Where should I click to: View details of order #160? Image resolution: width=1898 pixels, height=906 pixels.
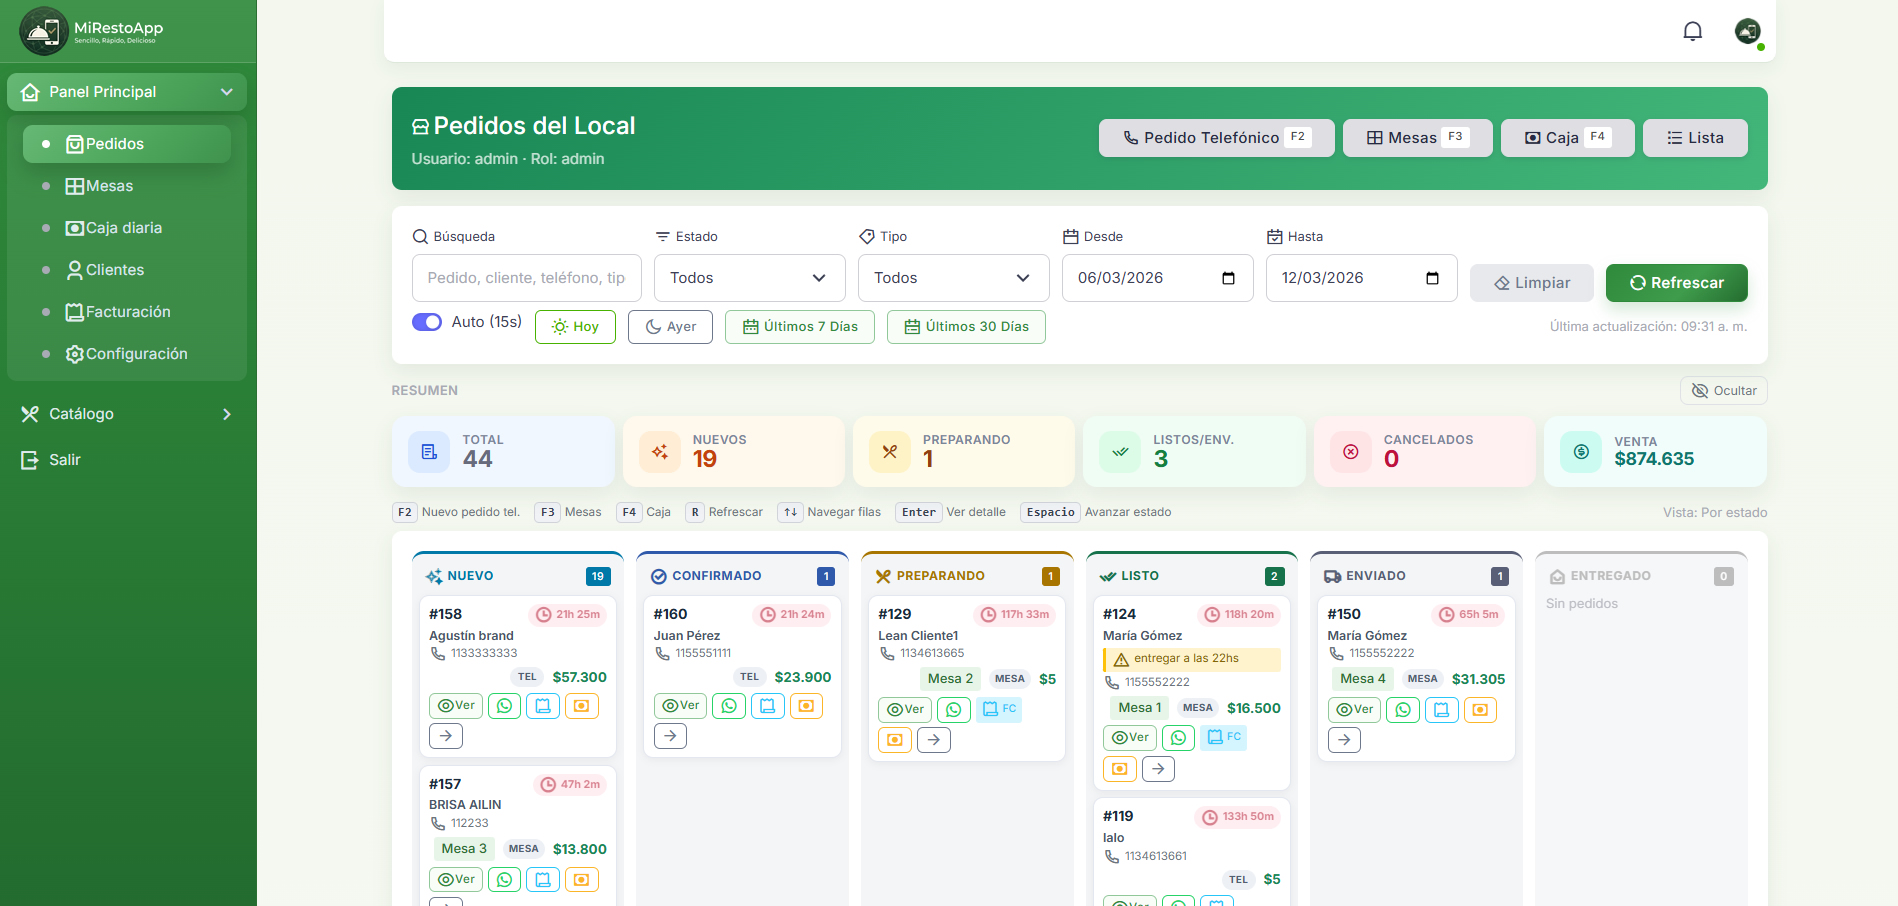[x=681, y=706]
